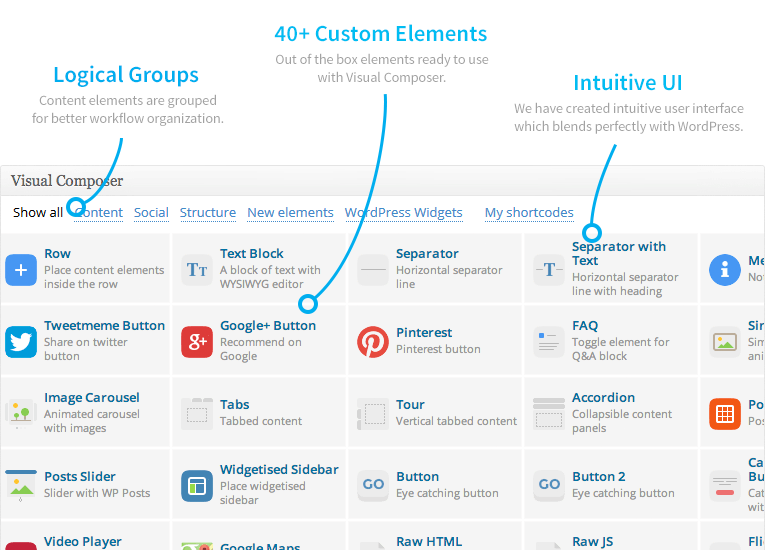The height and width of the screenshot is (550, 765).
Task: Choose the Tour element icon
Action: 373,414
